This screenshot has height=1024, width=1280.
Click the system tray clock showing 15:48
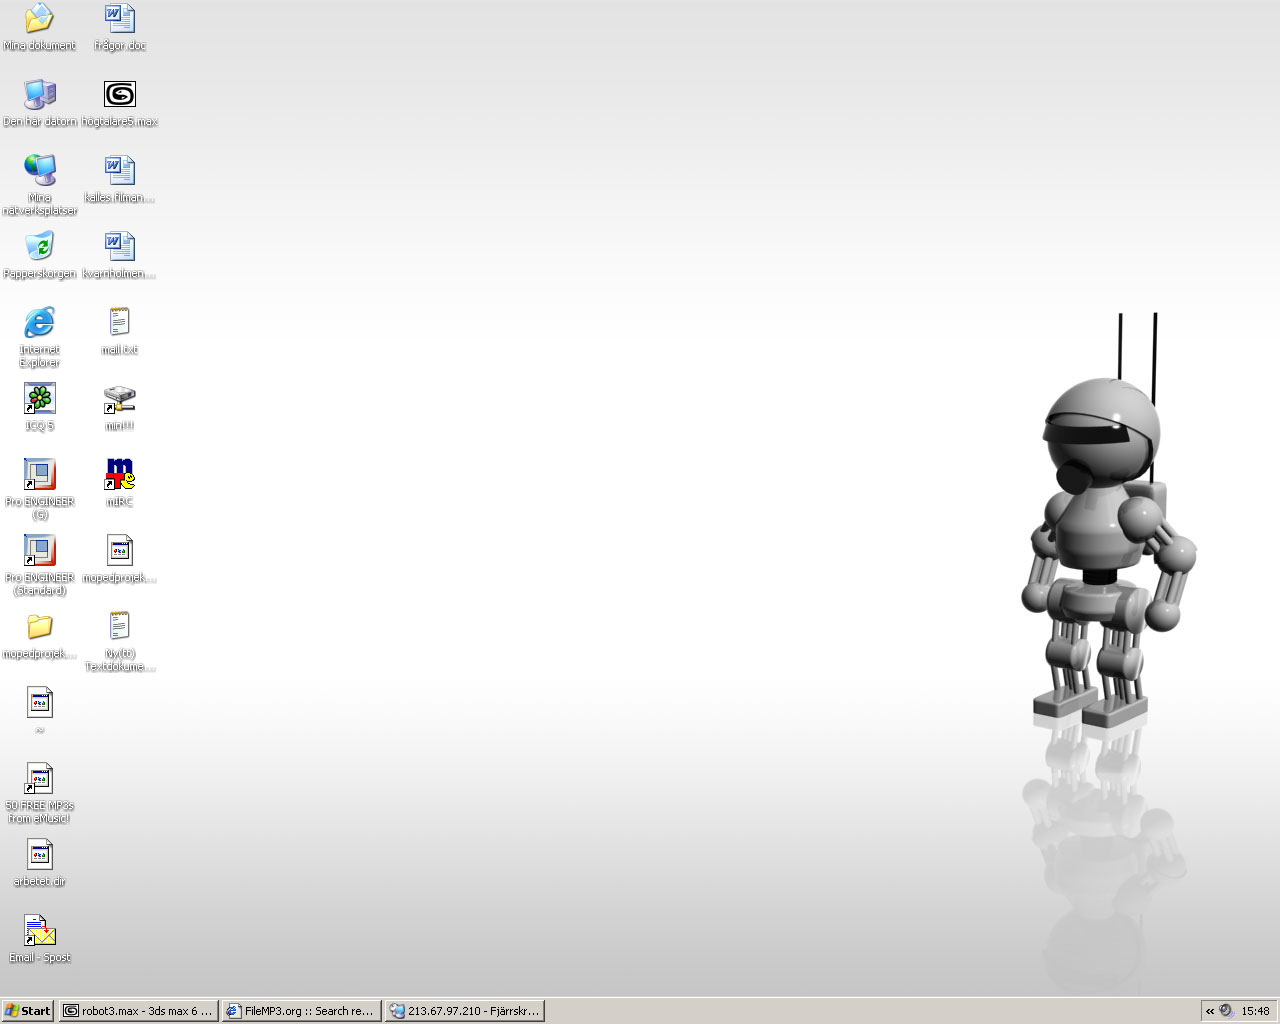[x=1255, y=1011]
